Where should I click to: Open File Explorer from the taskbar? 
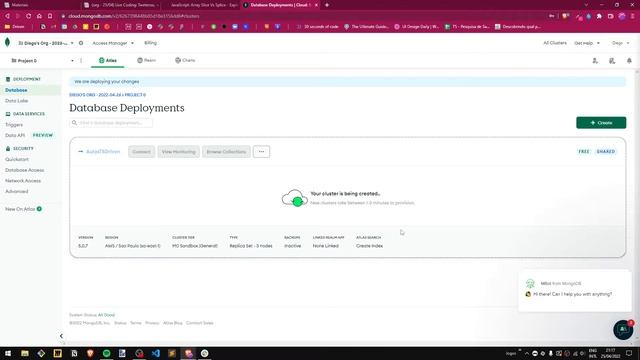pos(25,353)
